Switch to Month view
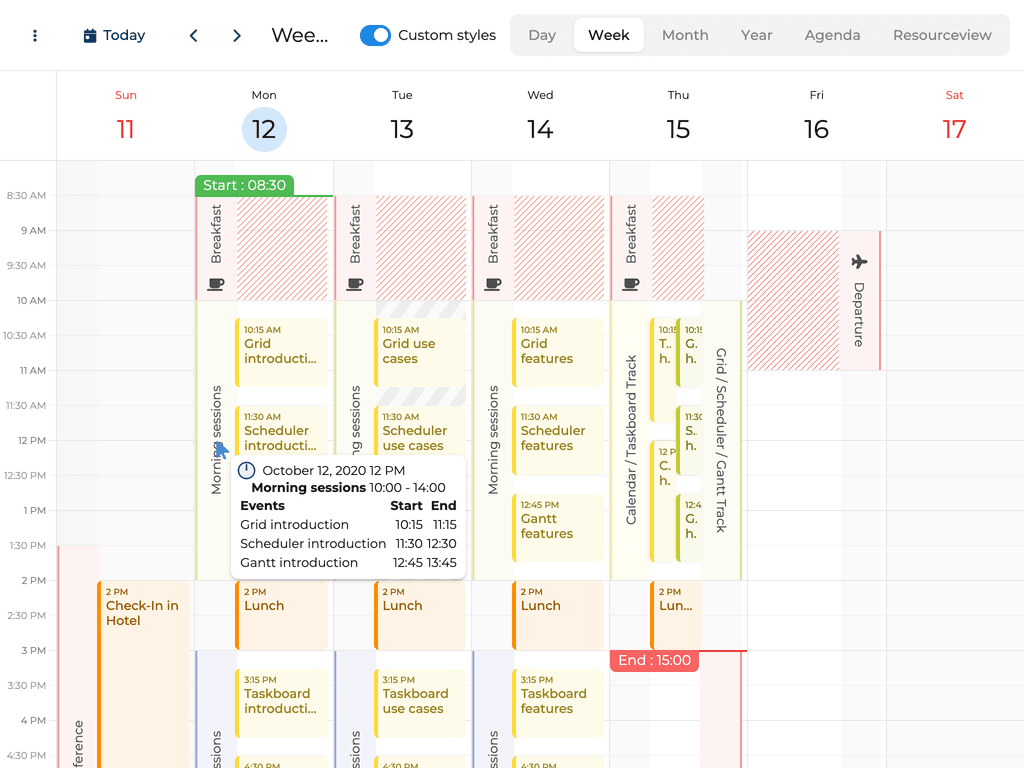1024x768 pixels. pyautogui.click(x=685, y=35)
